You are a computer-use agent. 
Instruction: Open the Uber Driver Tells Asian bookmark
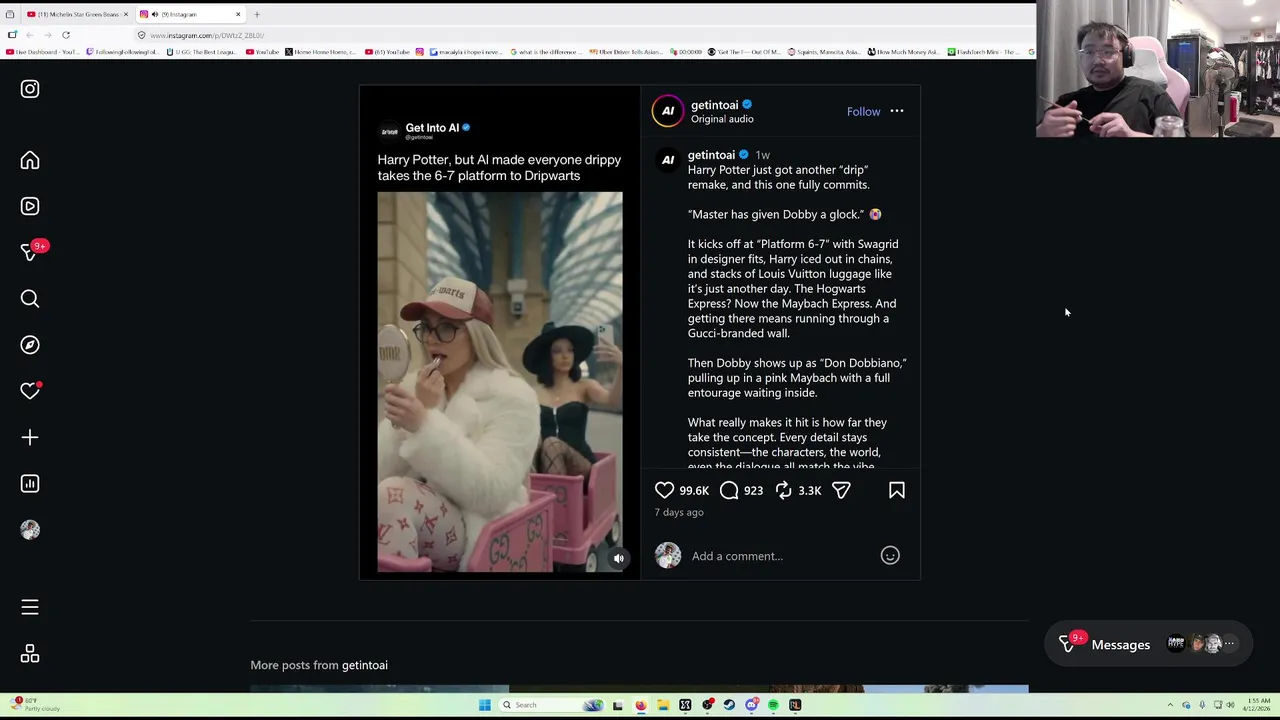pos(626,52)
